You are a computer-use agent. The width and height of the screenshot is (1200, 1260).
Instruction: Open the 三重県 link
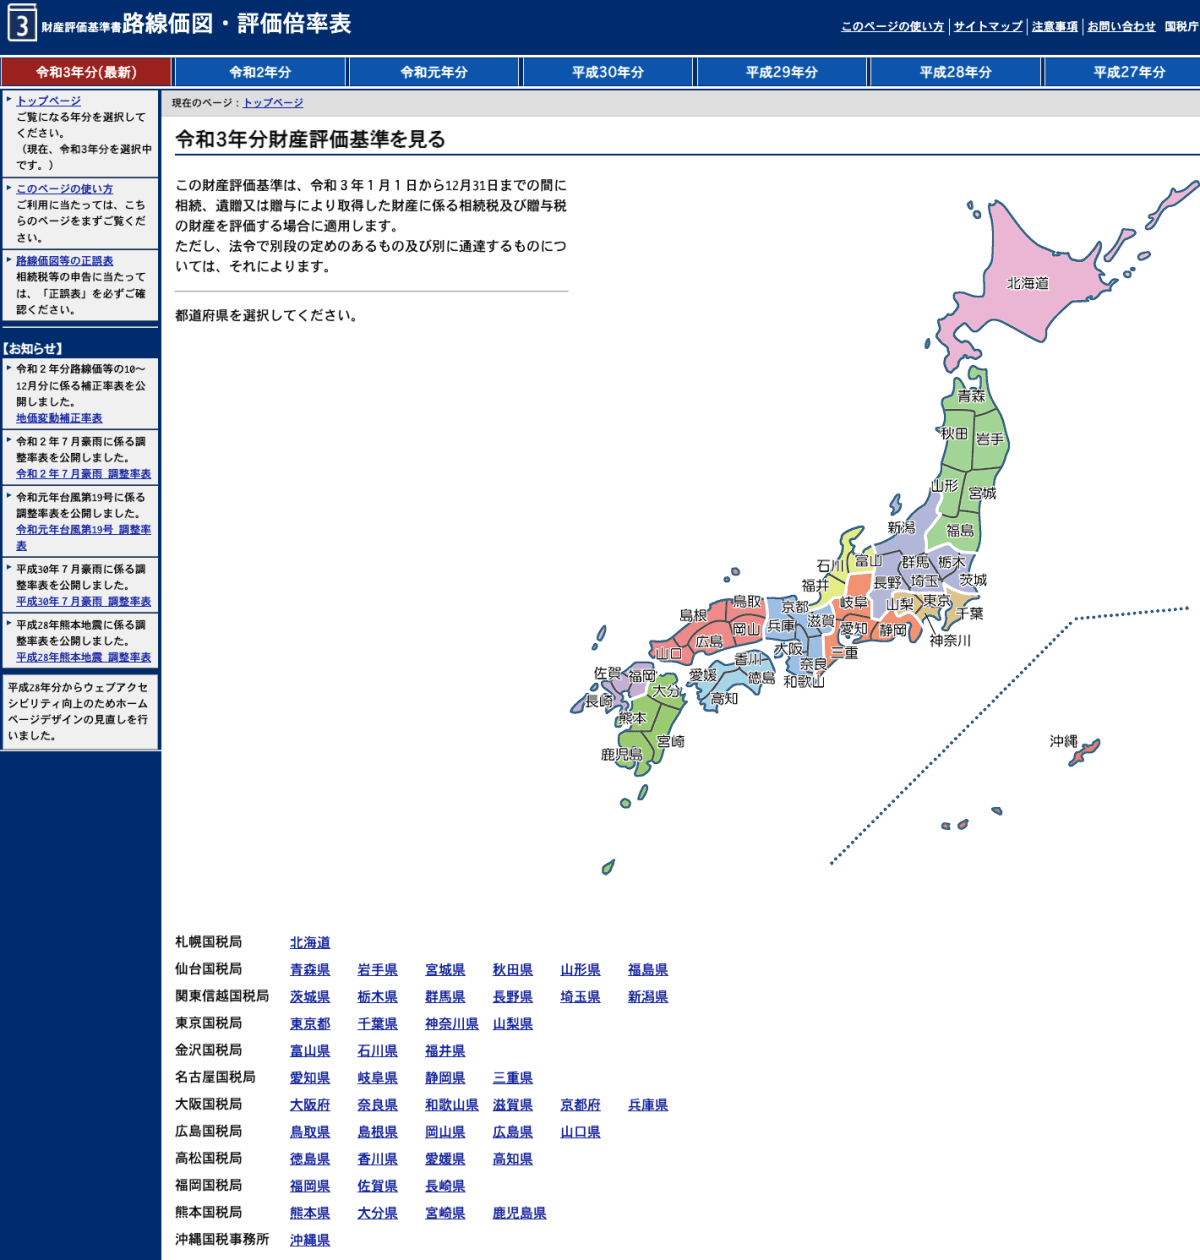click(x=513, y=1078)
